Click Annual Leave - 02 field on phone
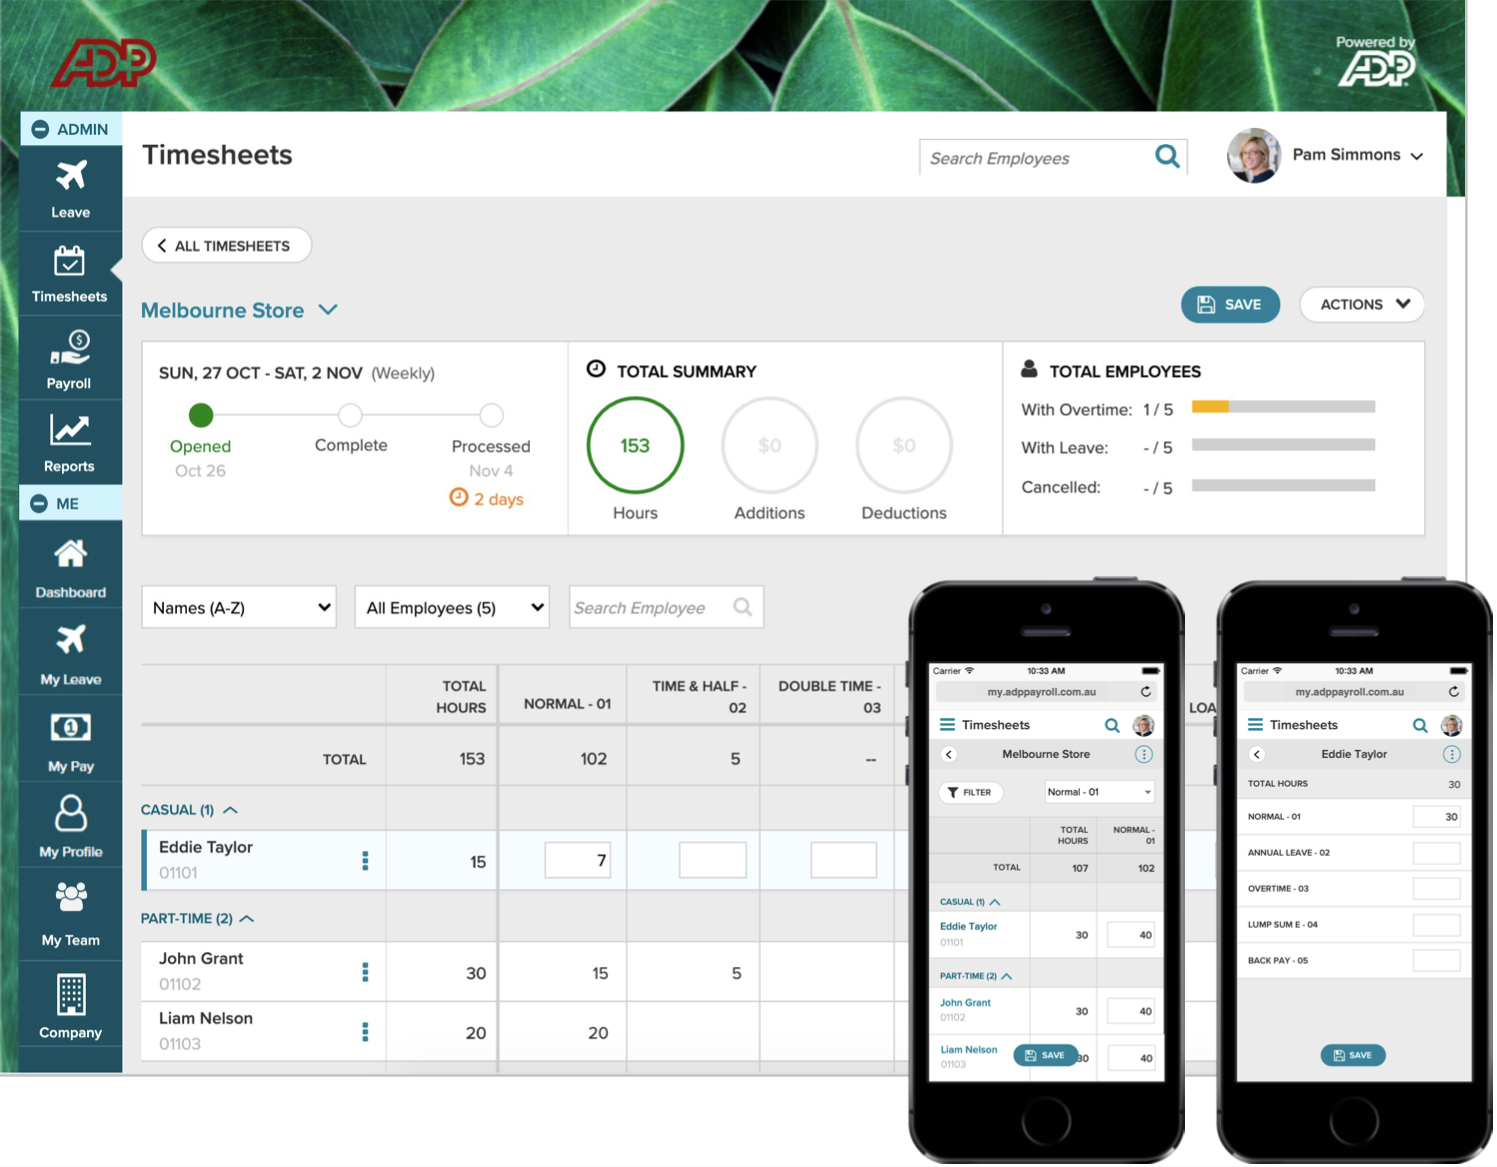The width and height of the screenshot is (1497, 1167). (1436, 853)
